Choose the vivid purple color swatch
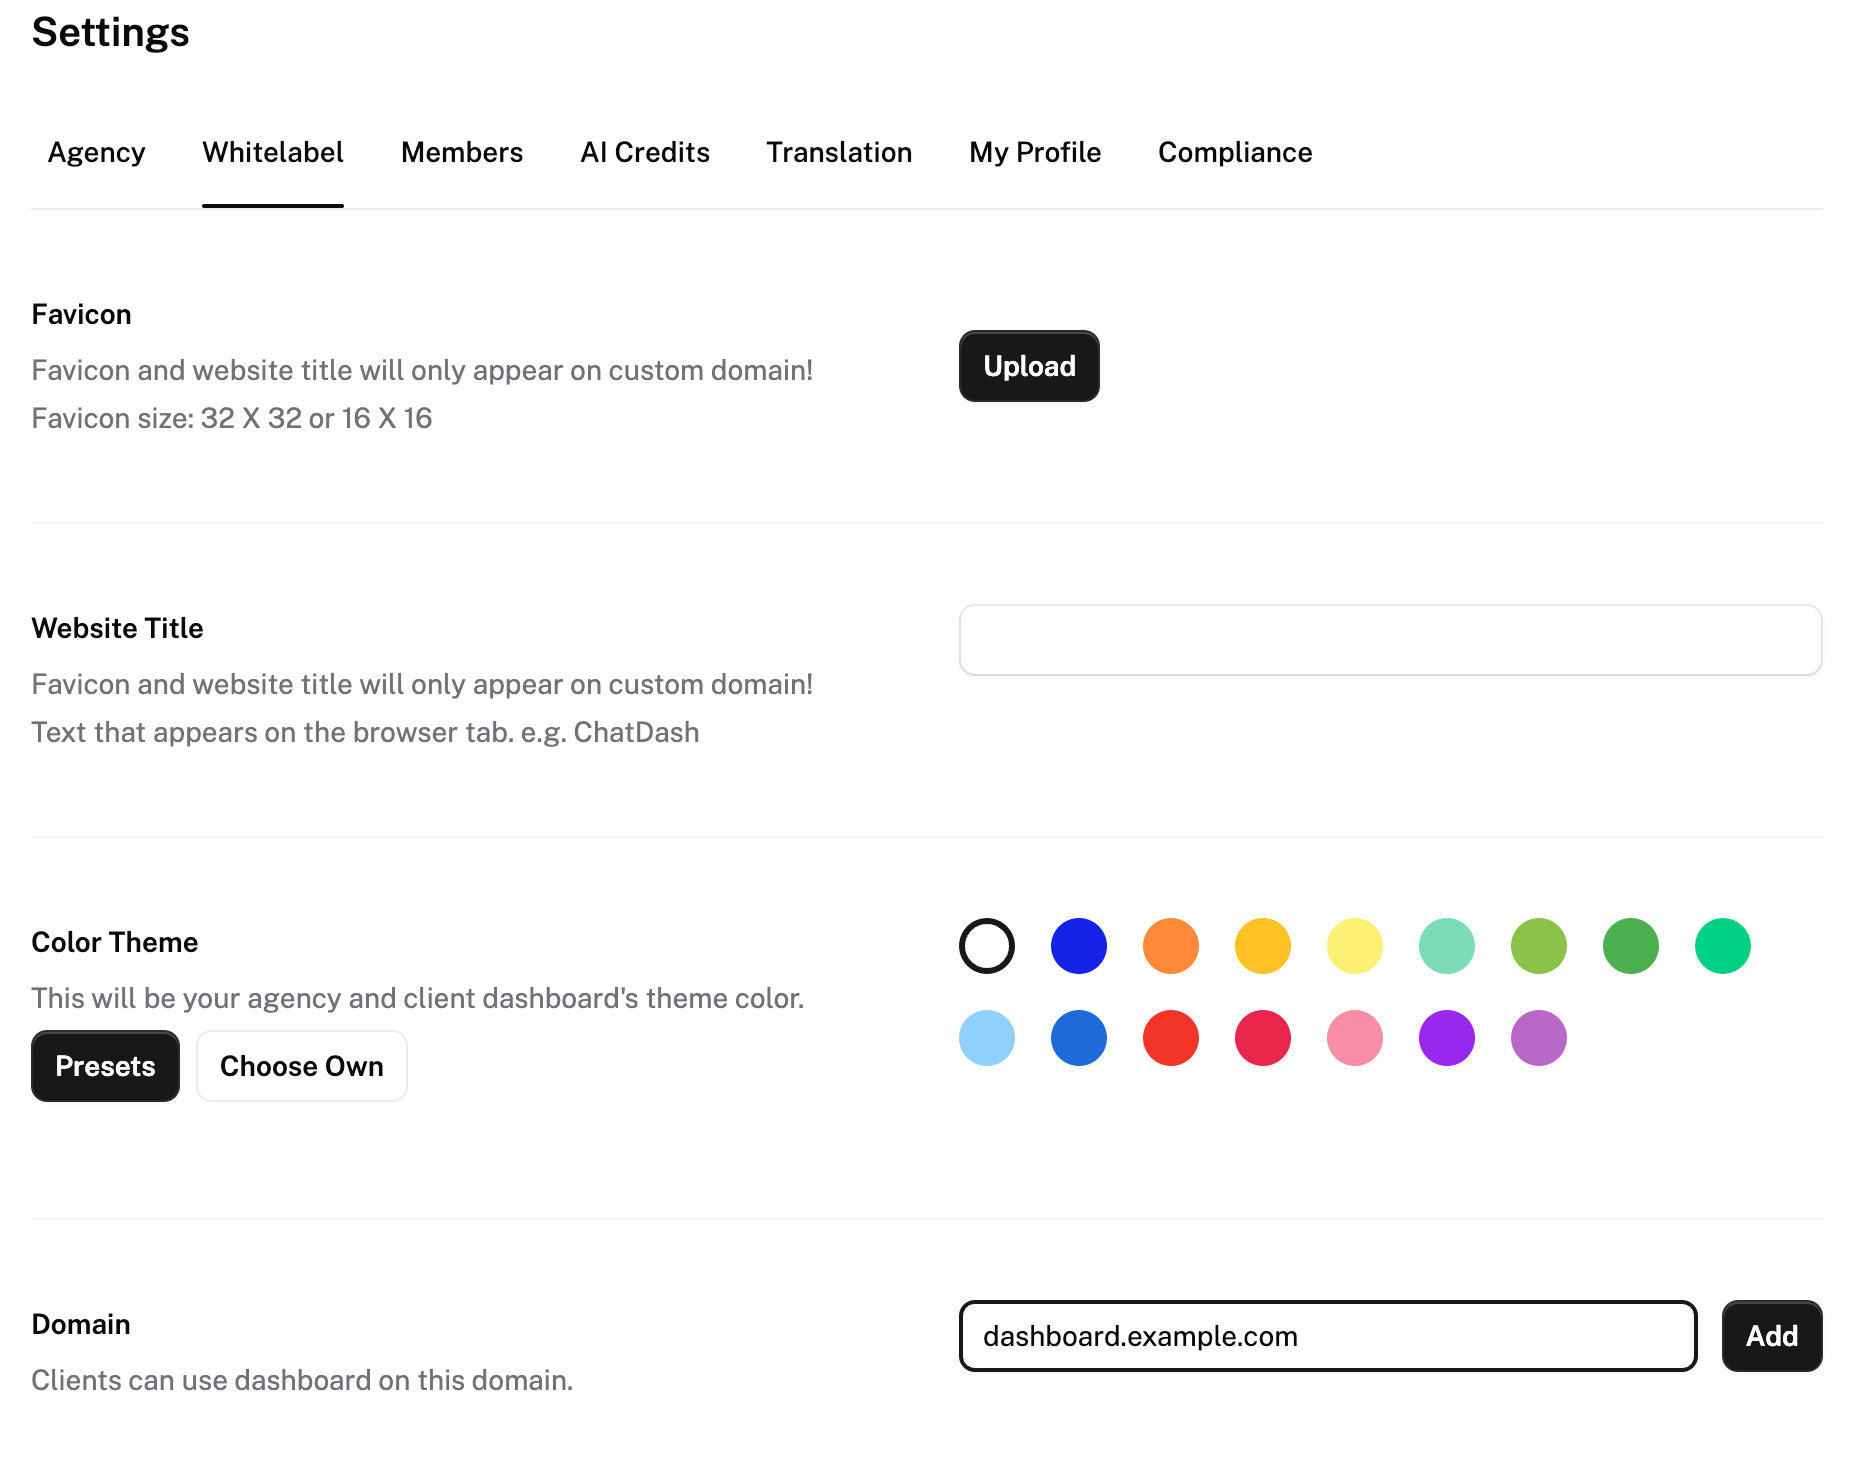 click(x=1446, y=1038)
